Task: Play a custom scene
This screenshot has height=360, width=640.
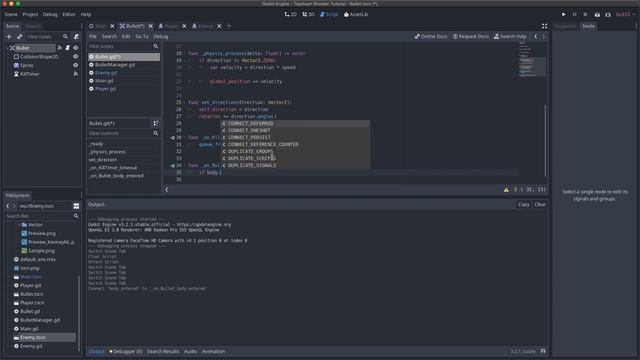Action: tap(608, 14)
